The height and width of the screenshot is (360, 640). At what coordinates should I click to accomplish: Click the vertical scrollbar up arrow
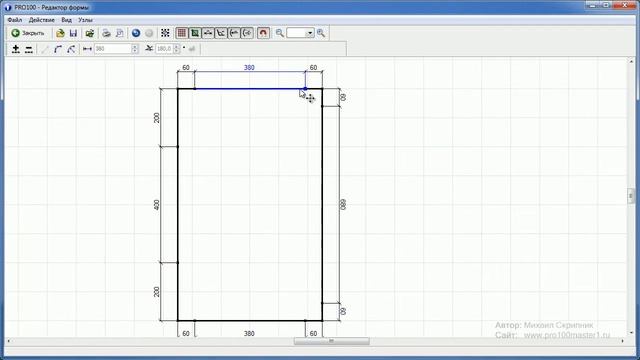[631, 61]
